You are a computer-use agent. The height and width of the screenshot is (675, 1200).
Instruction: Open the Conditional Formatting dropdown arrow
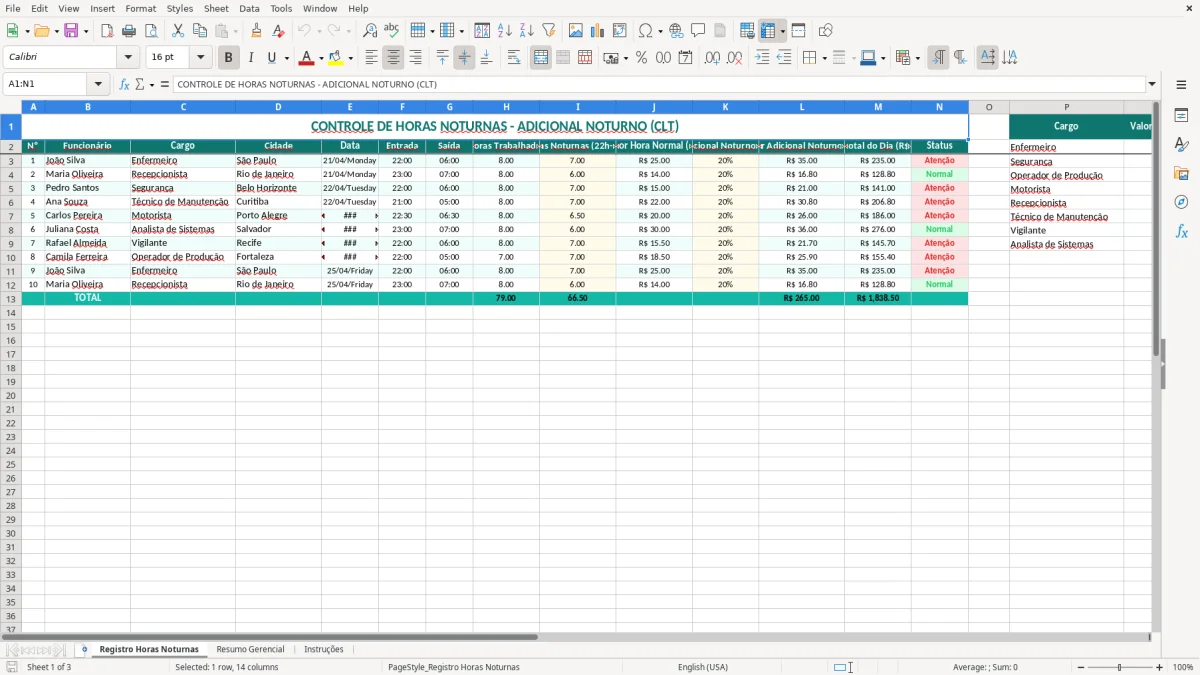click(918, 58)
